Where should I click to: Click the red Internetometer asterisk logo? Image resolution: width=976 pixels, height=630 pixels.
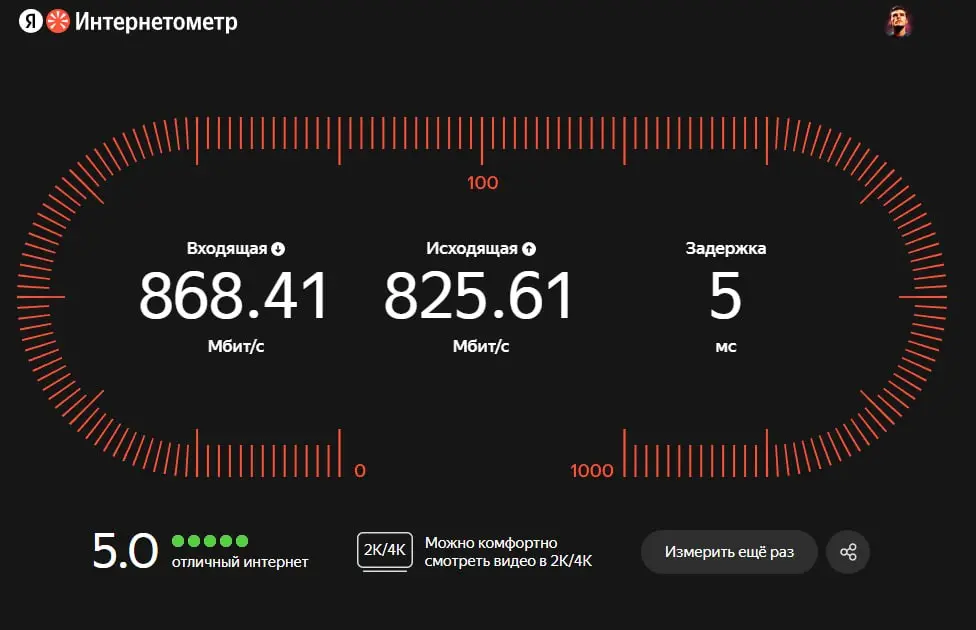[58, 21]
